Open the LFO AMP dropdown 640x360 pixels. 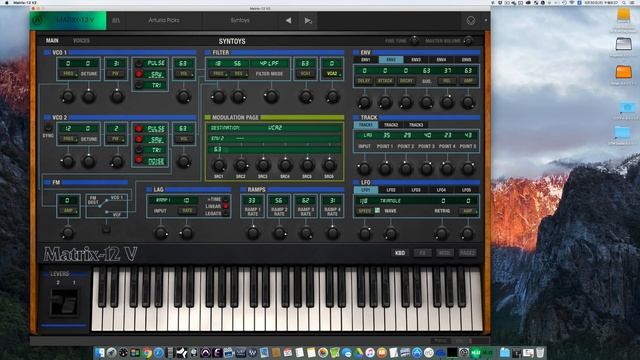pyautogui.click(x=468, y=211)
